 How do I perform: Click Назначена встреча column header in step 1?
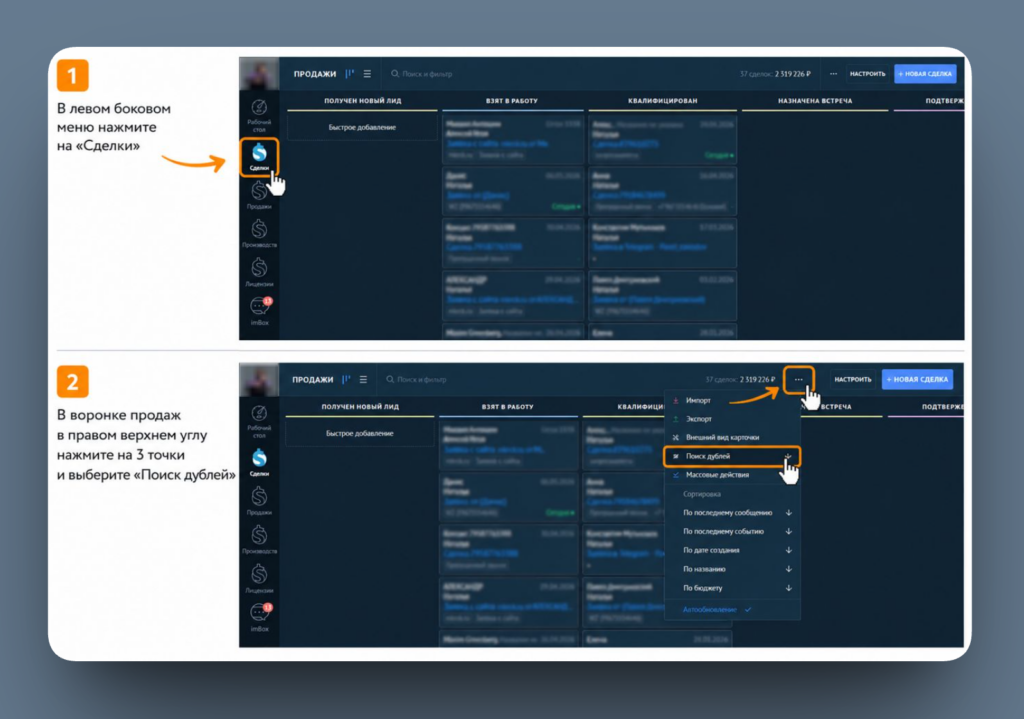pyautogui.click(x=815, y=101)
